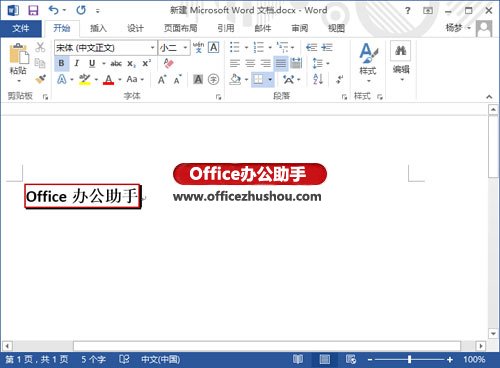Click the Redo/Repeat icon

click(81, 10)
